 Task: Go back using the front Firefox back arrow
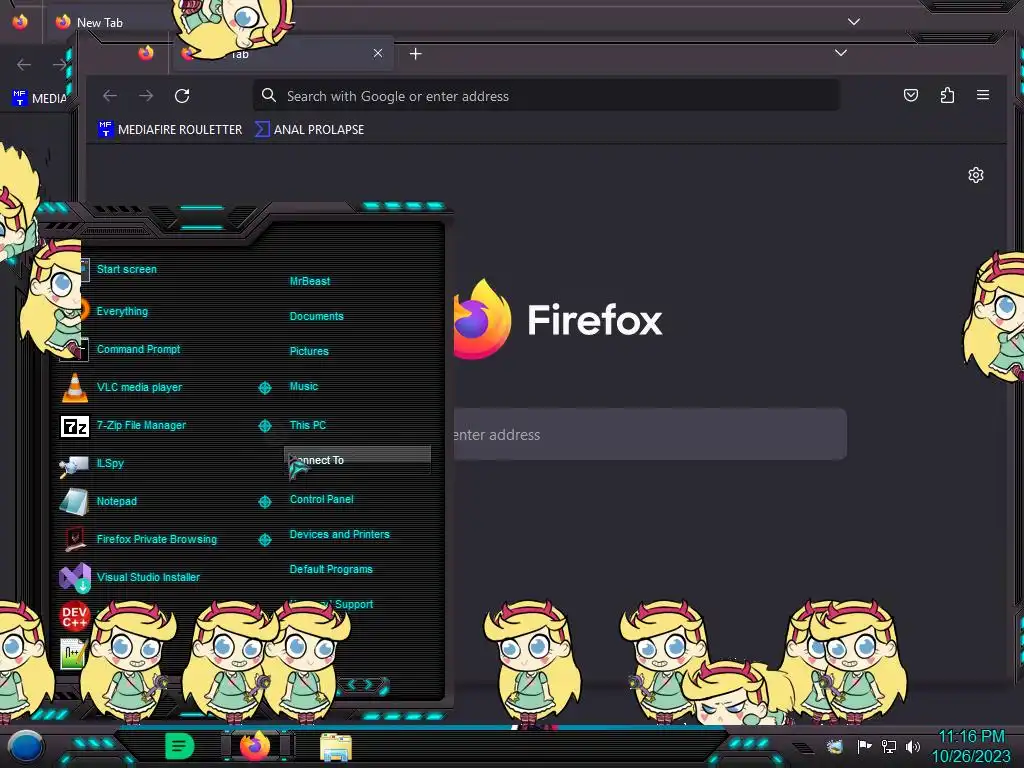pyautogui.click(x=110, y=96)
